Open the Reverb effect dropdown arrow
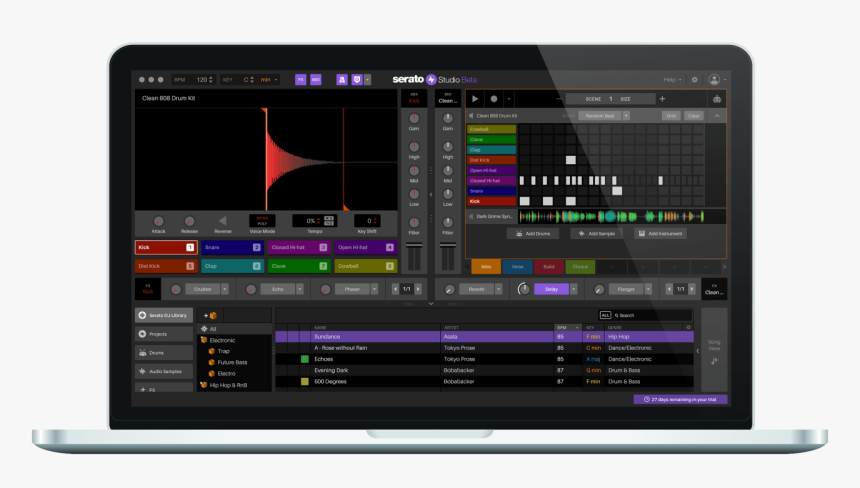 click(x=498, y=289)
